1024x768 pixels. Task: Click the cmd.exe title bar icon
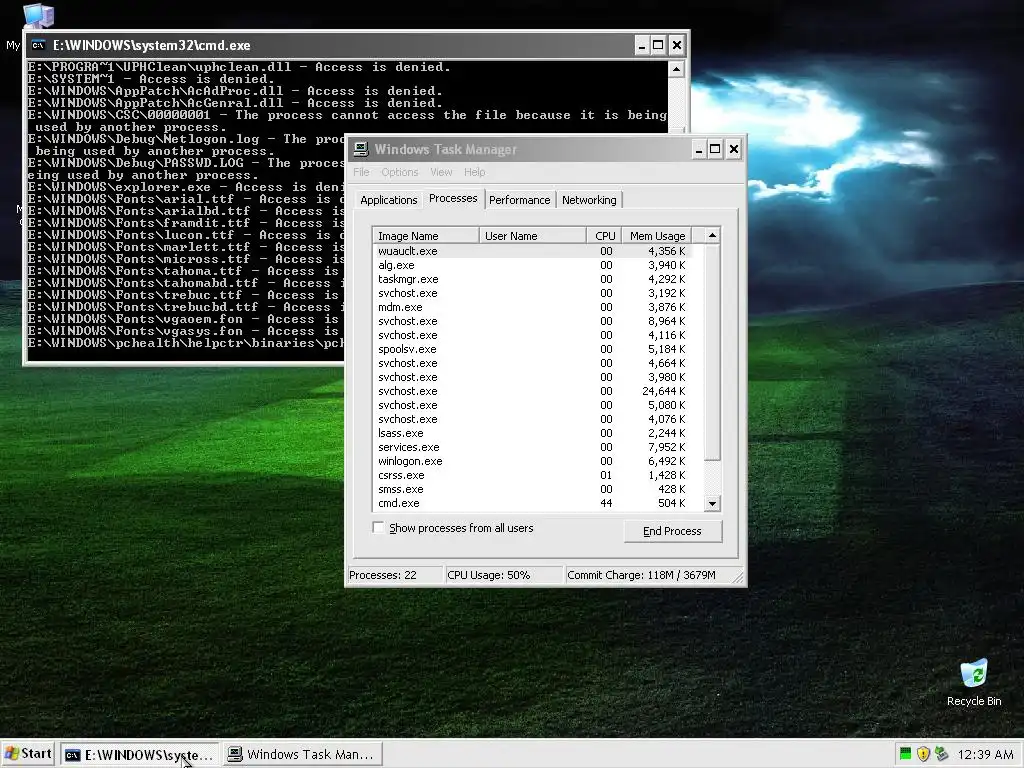pyautogui.click(x=39, y=45)
